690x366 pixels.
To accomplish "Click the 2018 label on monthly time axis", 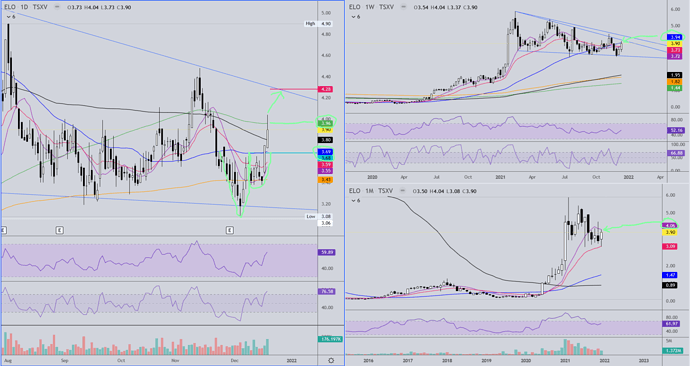I will click(447, 361).
